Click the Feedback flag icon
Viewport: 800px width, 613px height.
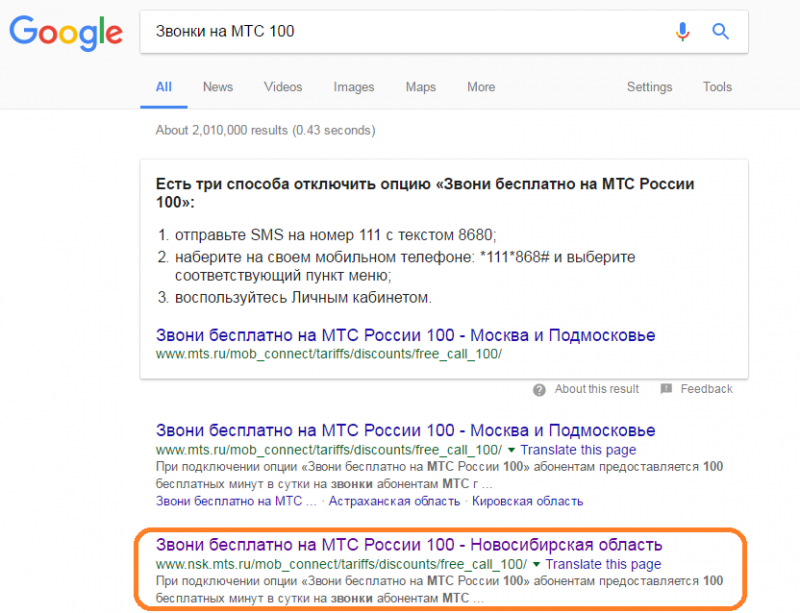coord(666,389)
